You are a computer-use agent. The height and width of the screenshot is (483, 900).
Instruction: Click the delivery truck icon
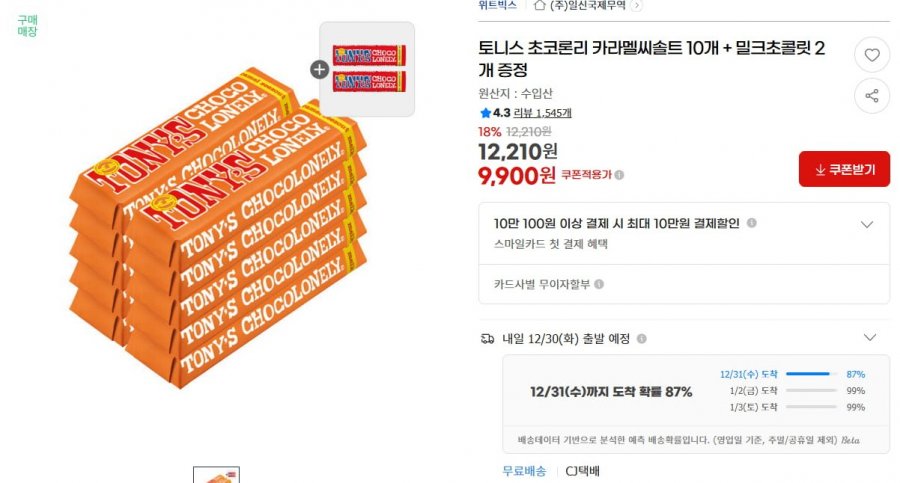(x=487, y=339)
